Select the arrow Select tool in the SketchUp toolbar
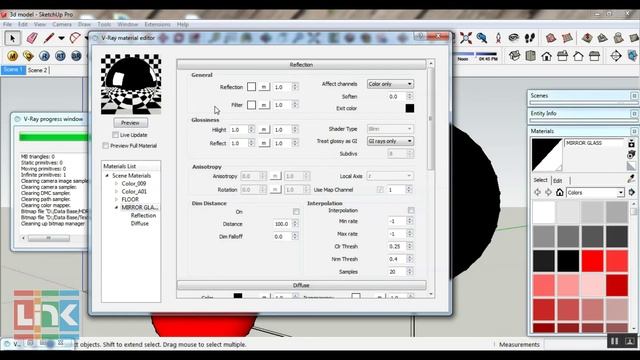 click(12, 38)
